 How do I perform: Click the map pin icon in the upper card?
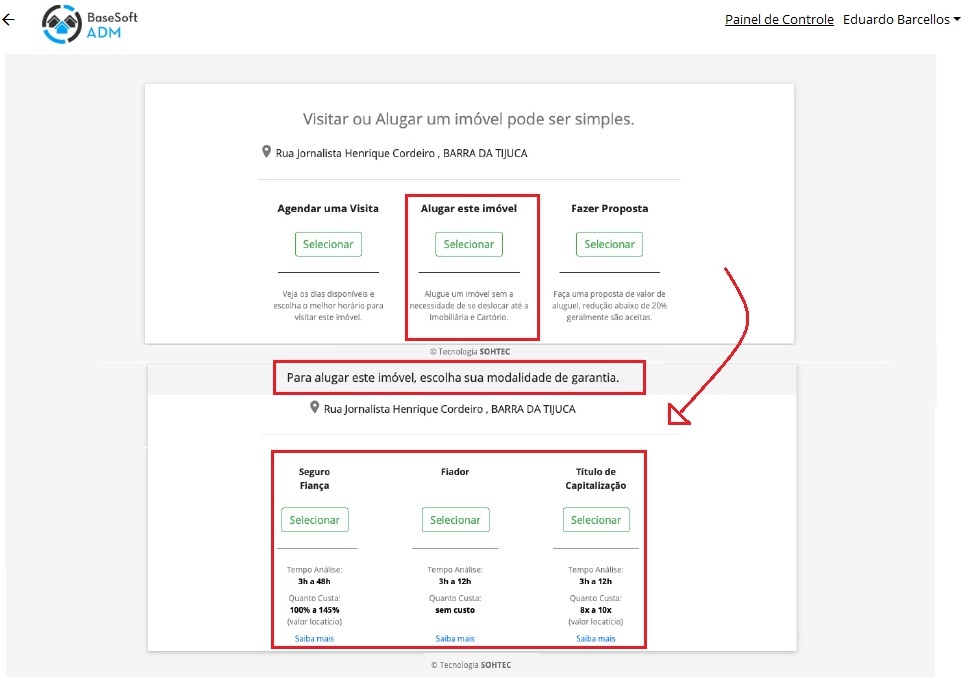click(x=267, y=152)
